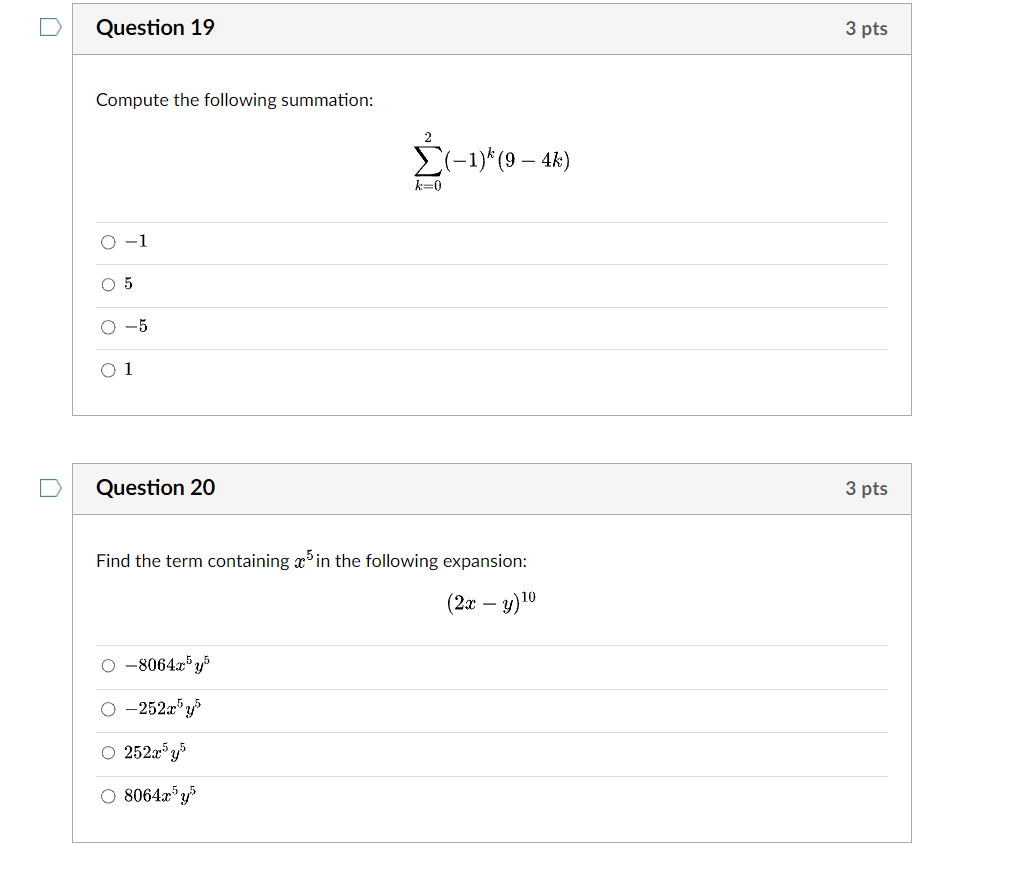Select answer choice −1 for Question 19

point(108,240)
